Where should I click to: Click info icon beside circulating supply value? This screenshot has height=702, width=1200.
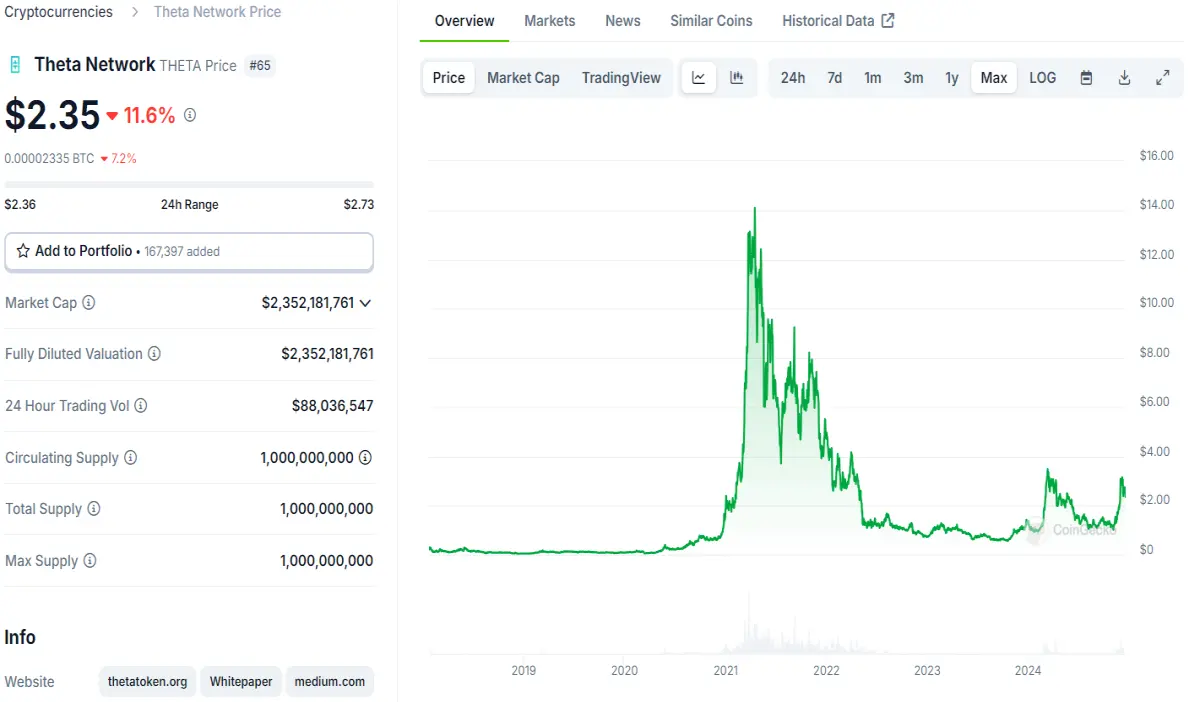(366, 458)
